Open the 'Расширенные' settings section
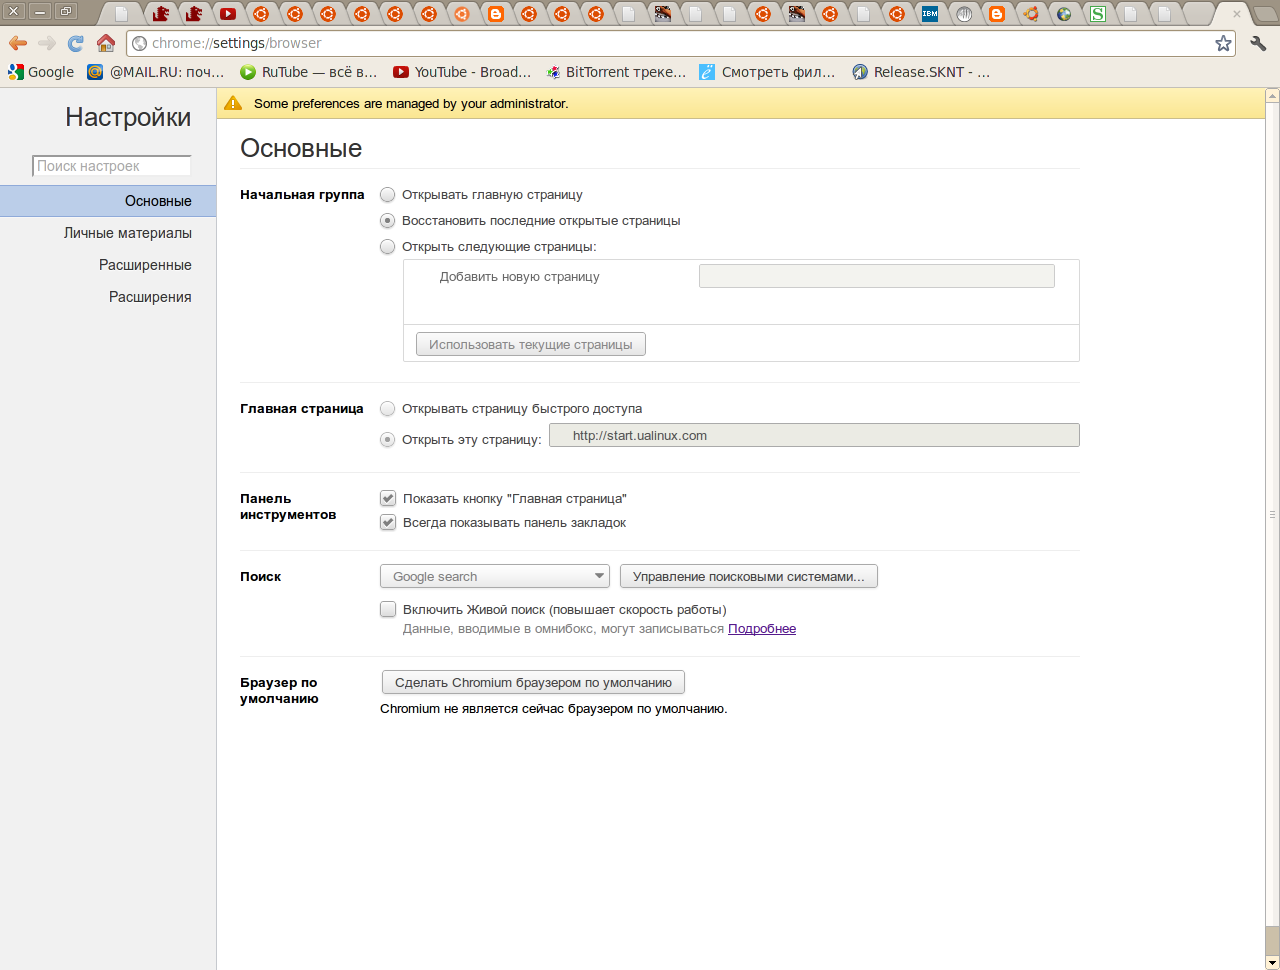The height and width of the screenshot is (970, 1280). (145, 265)
